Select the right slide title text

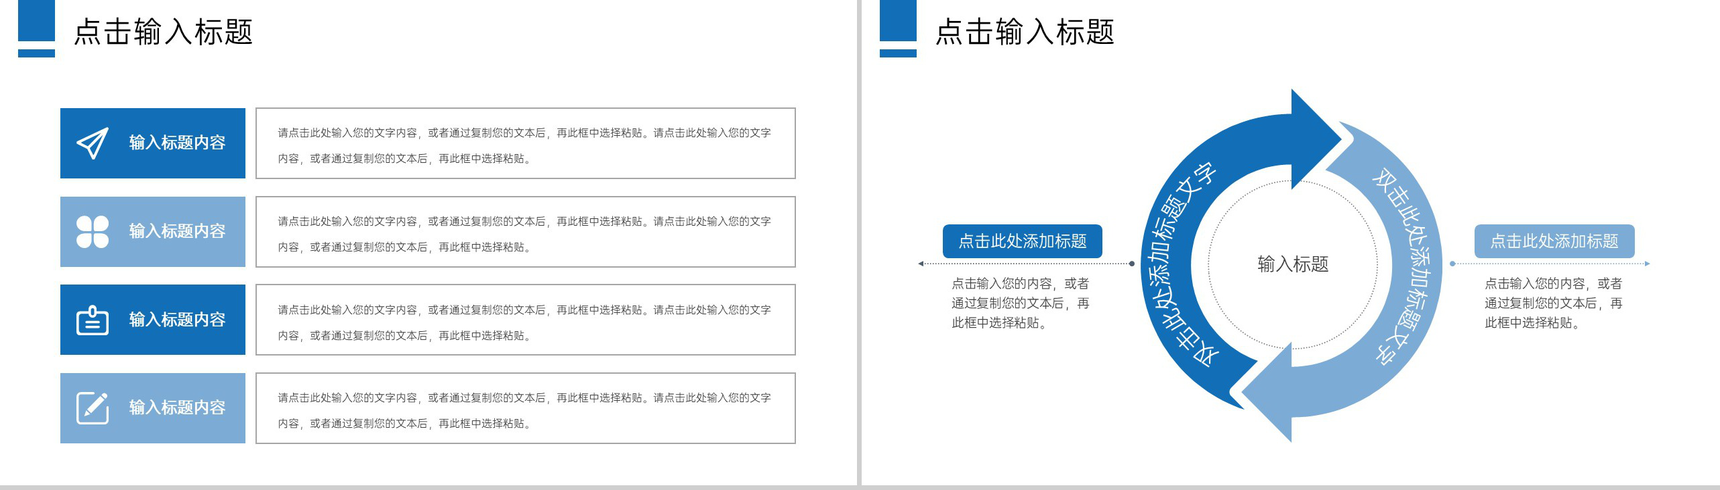pyautogui.click(x=1024, y=32)
